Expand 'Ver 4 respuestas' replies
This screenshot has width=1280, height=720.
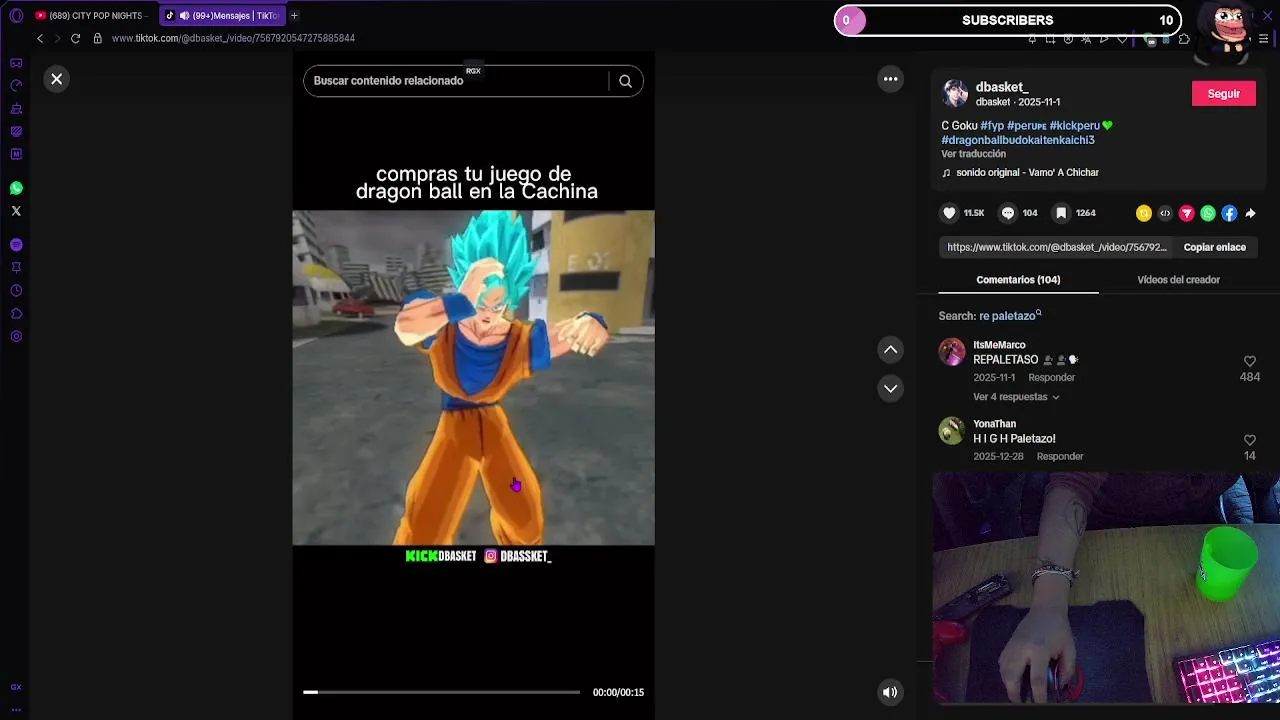coord(1016,397)
